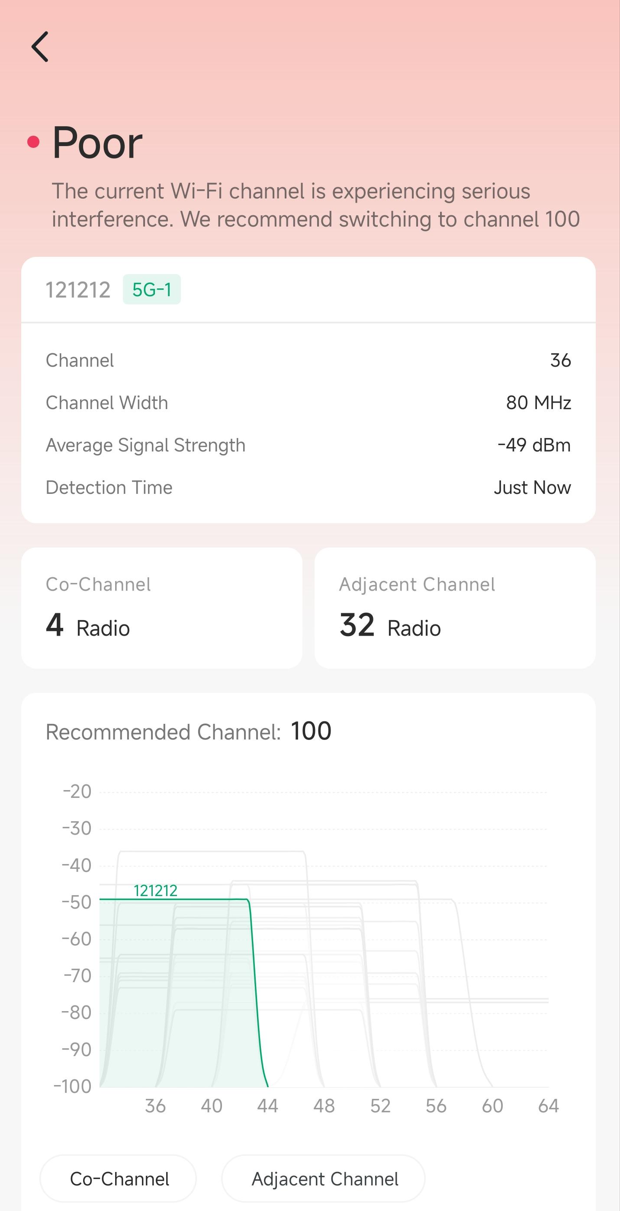Viewport: 620px width, 1211px height.
Task: Open the Co-Channel 4 Radio card
Action: pos(161,608)
